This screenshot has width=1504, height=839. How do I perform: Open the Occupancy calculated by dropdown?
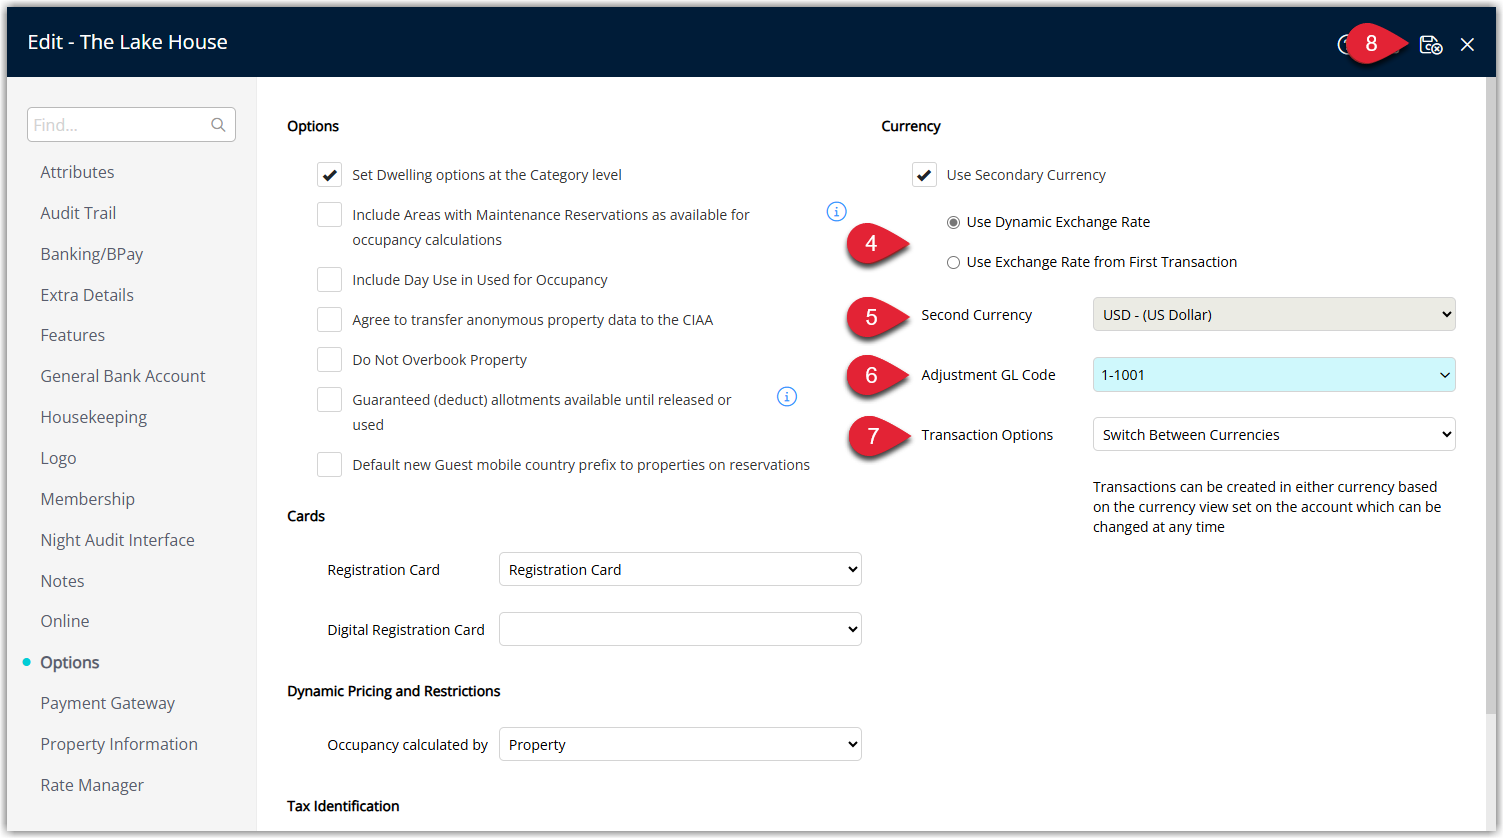click(680, 745)
